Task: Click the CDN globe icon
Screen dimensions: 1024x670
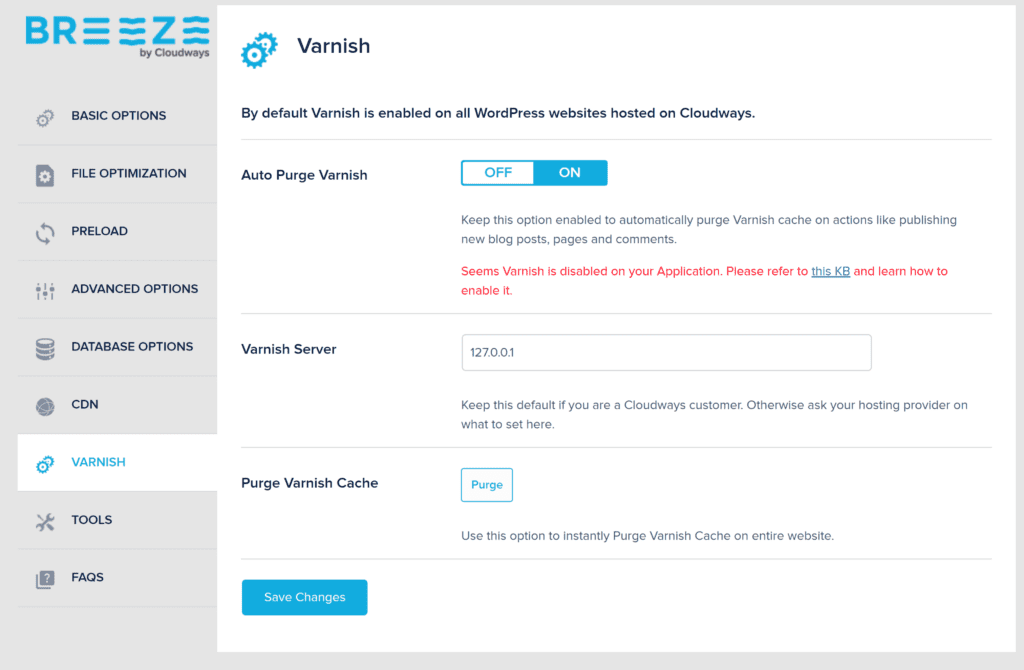Action: (45, 407)
